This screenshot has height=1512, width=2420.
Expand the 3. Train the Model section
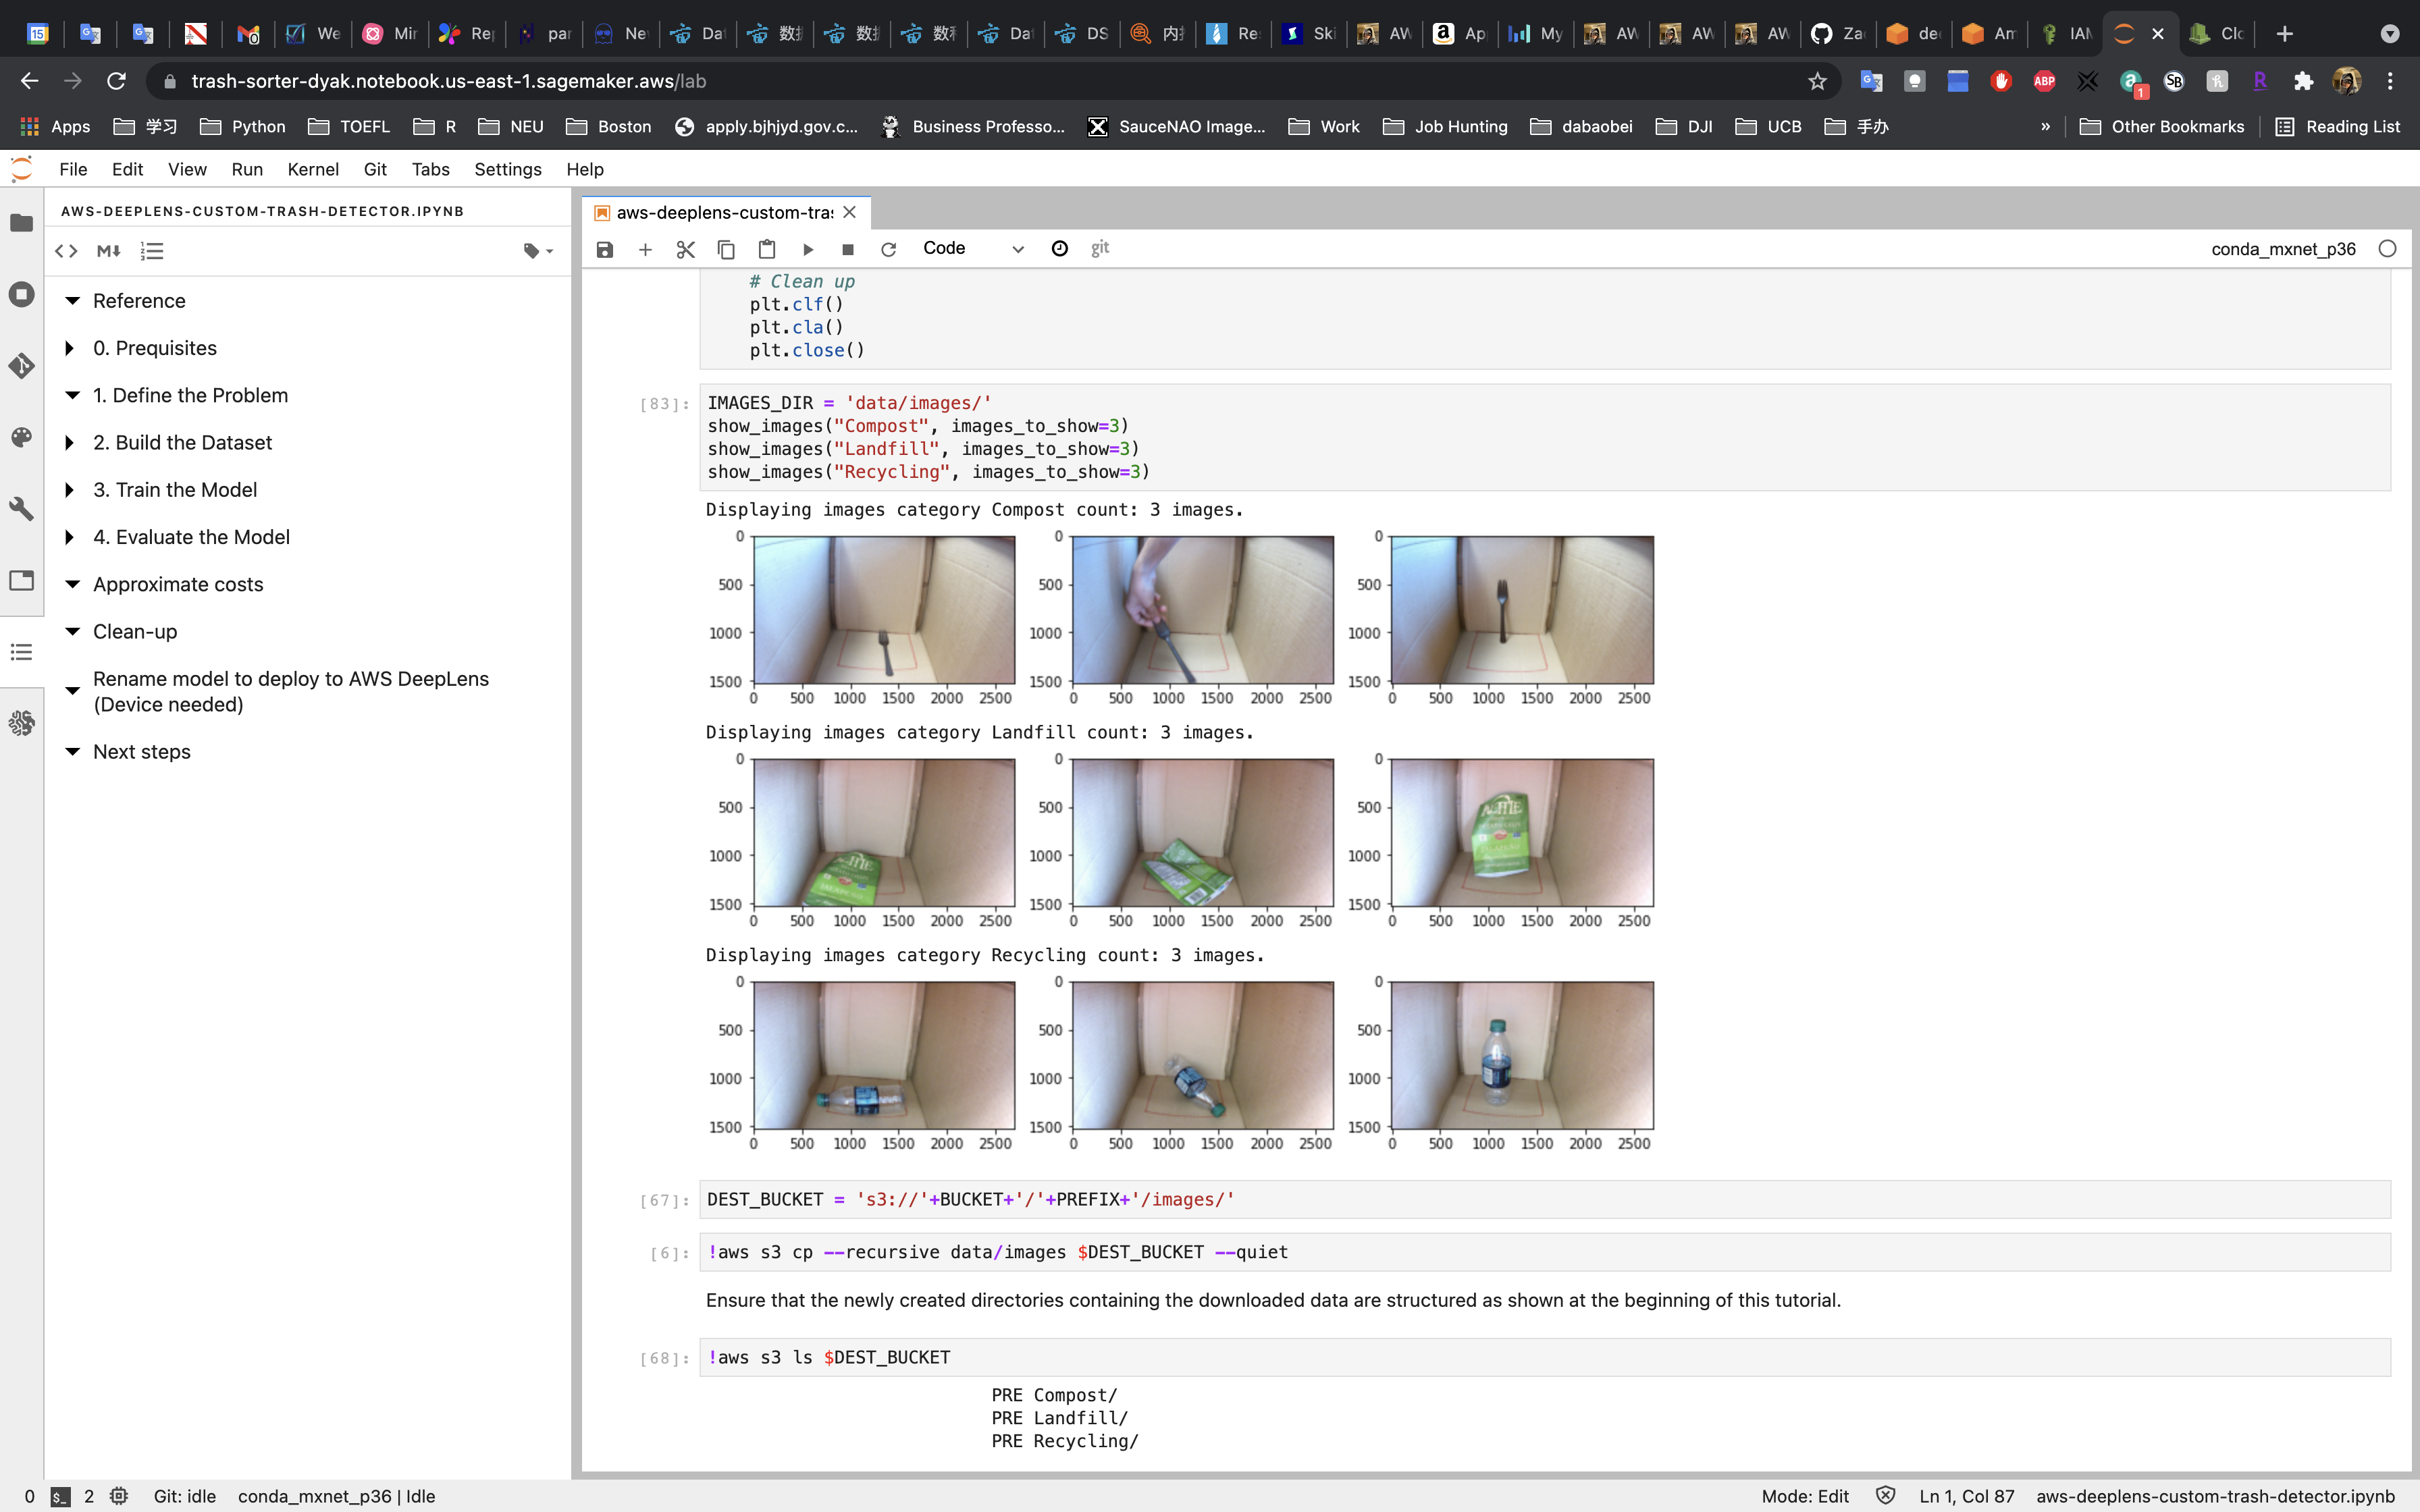pos(69,490)
